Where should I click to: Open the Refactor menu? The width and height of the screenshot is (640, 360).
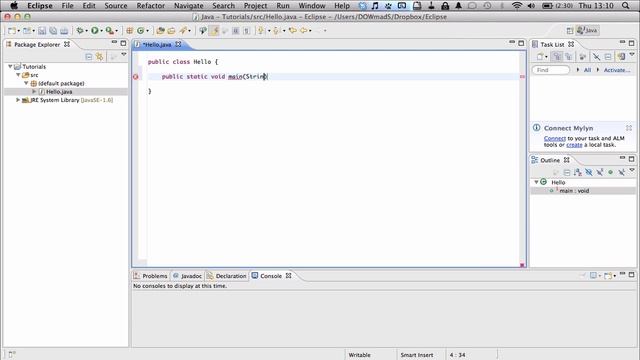[151, 6]
